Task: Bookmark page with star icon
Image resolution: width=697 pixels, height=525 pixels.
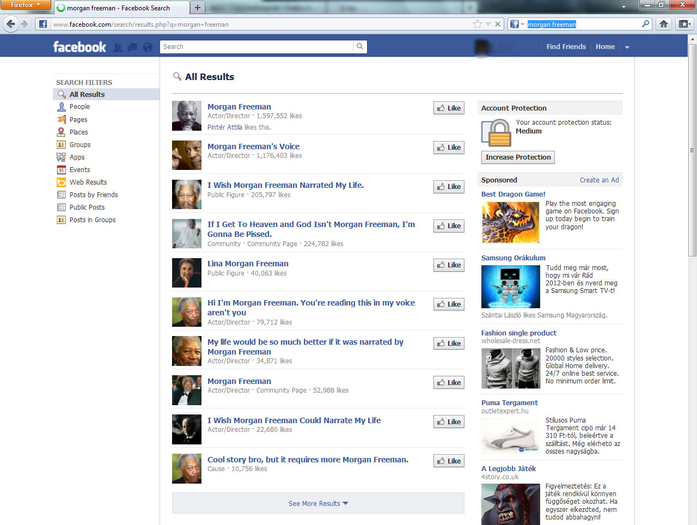Action: coord(477,24)
